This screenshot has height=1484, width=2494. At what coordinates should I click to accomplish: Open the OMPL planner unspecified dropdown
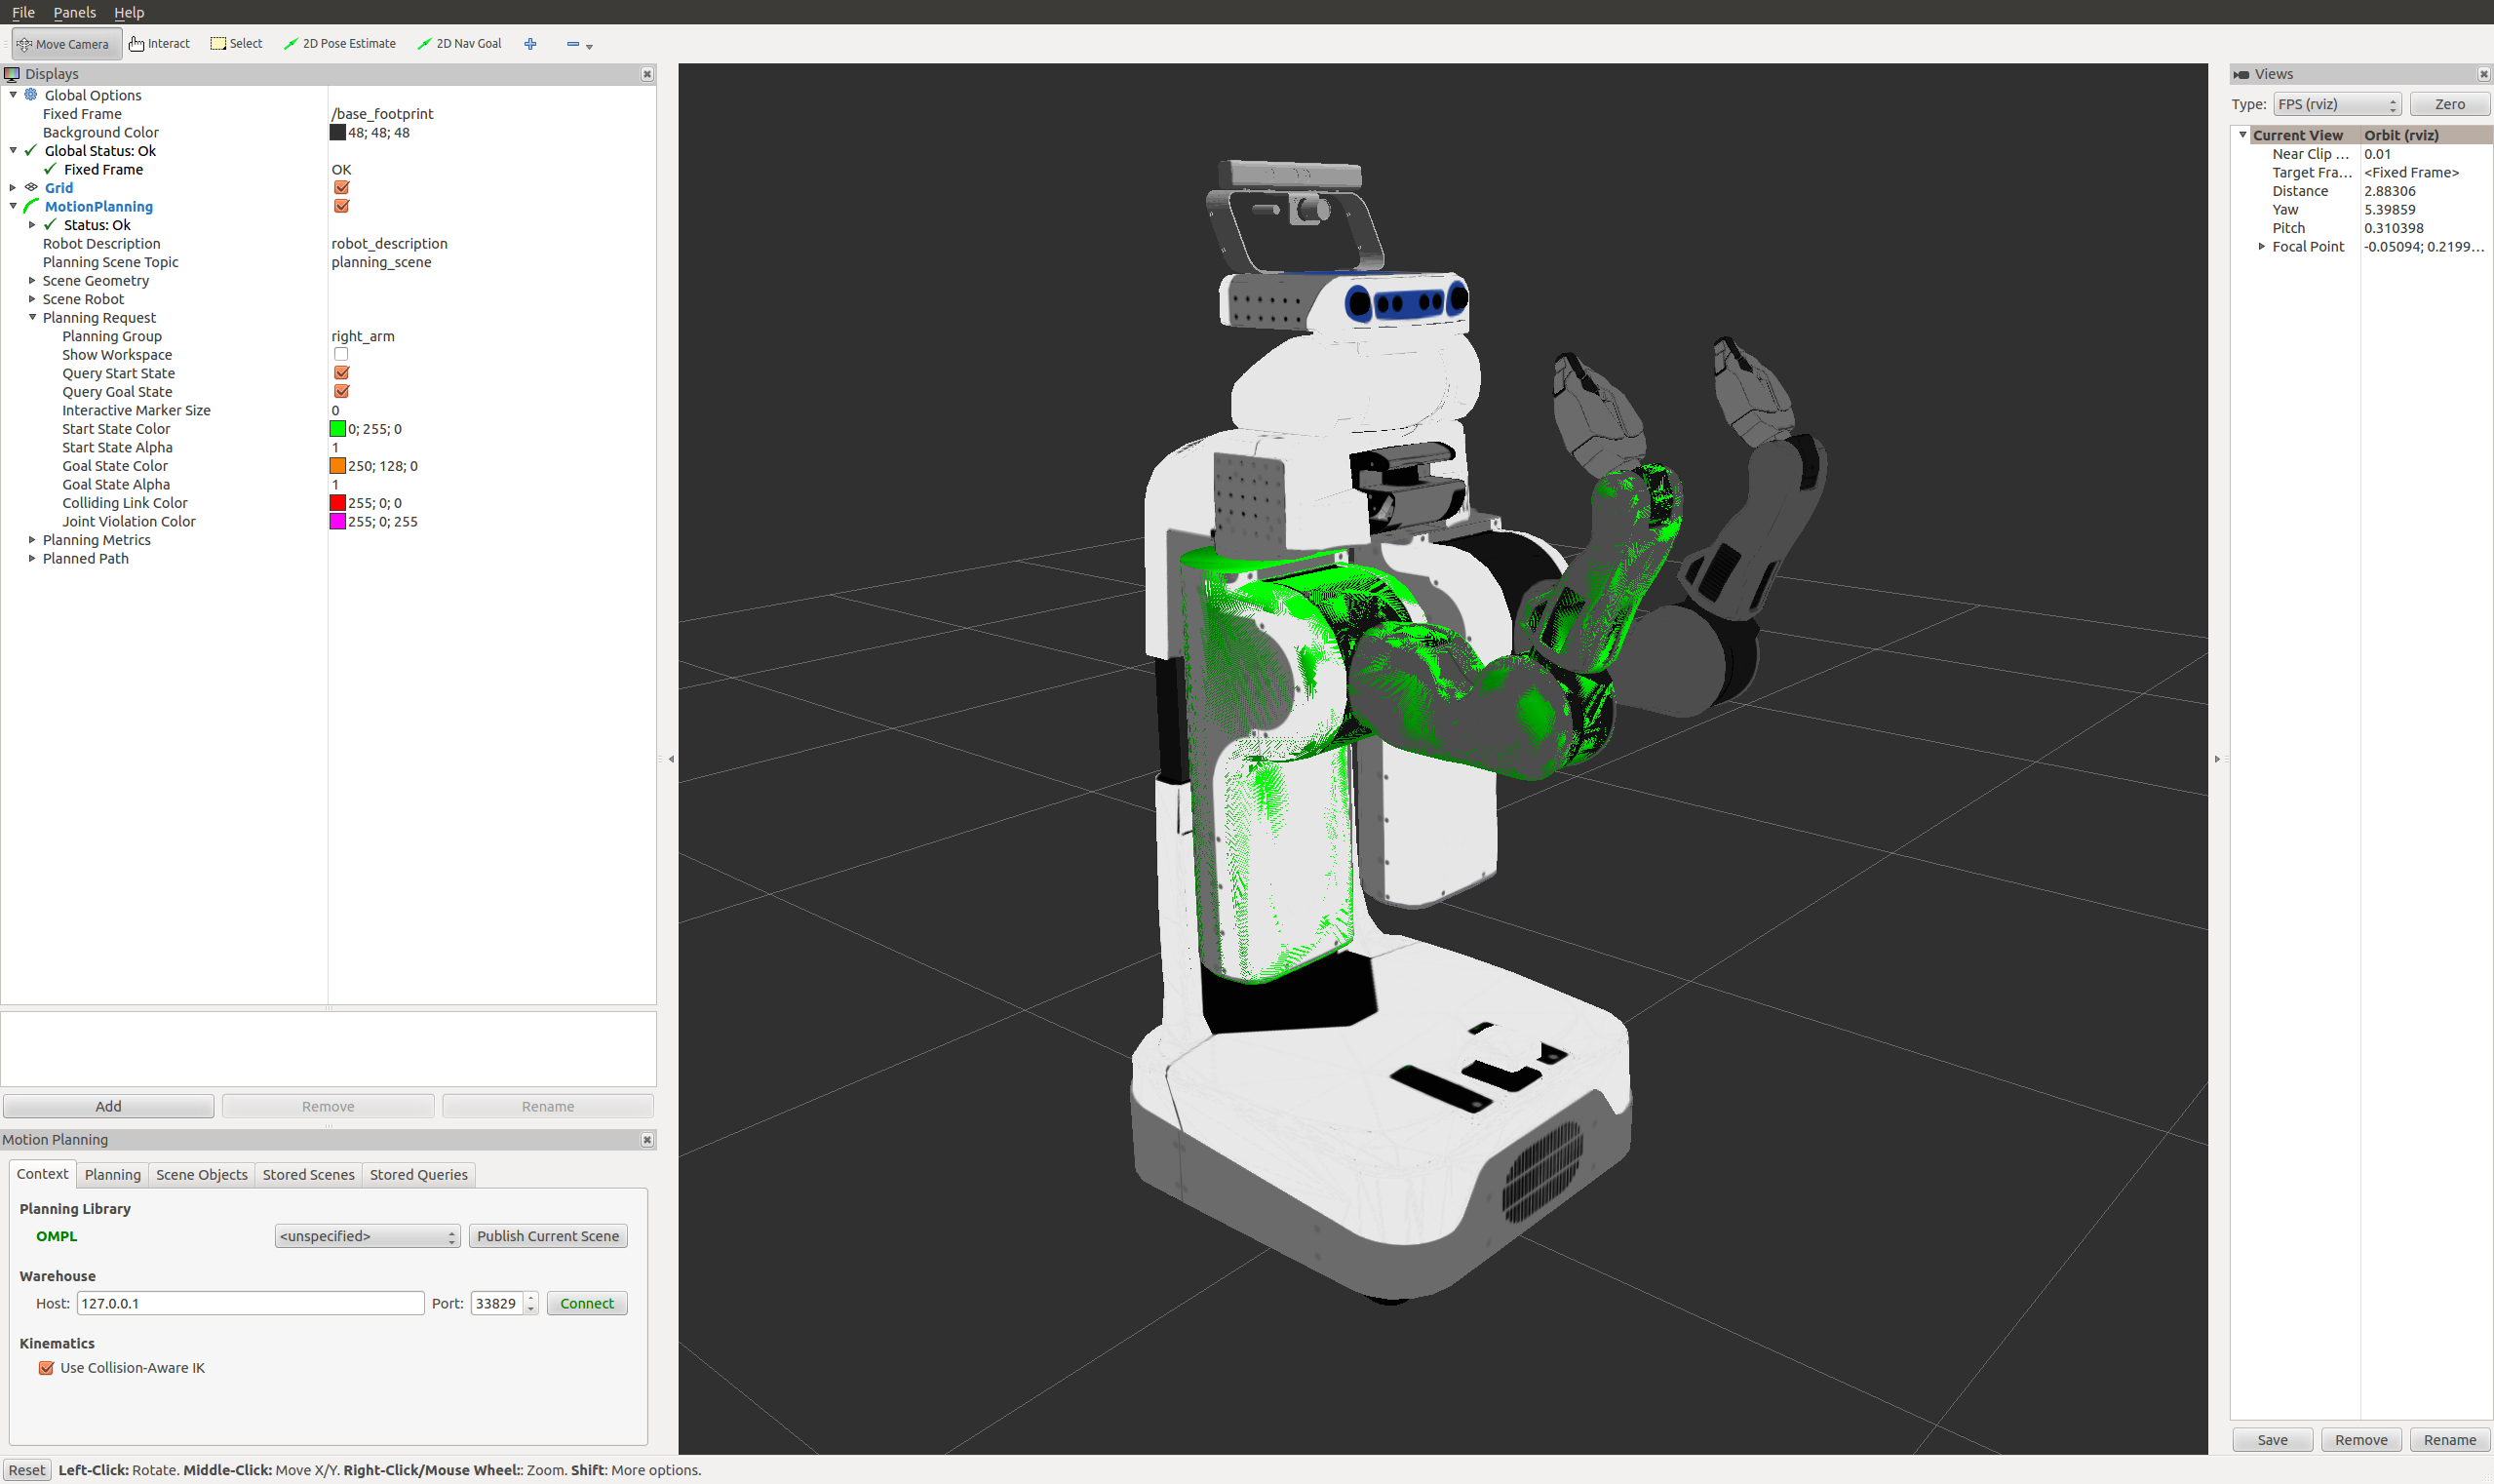tap(367, 1237)
